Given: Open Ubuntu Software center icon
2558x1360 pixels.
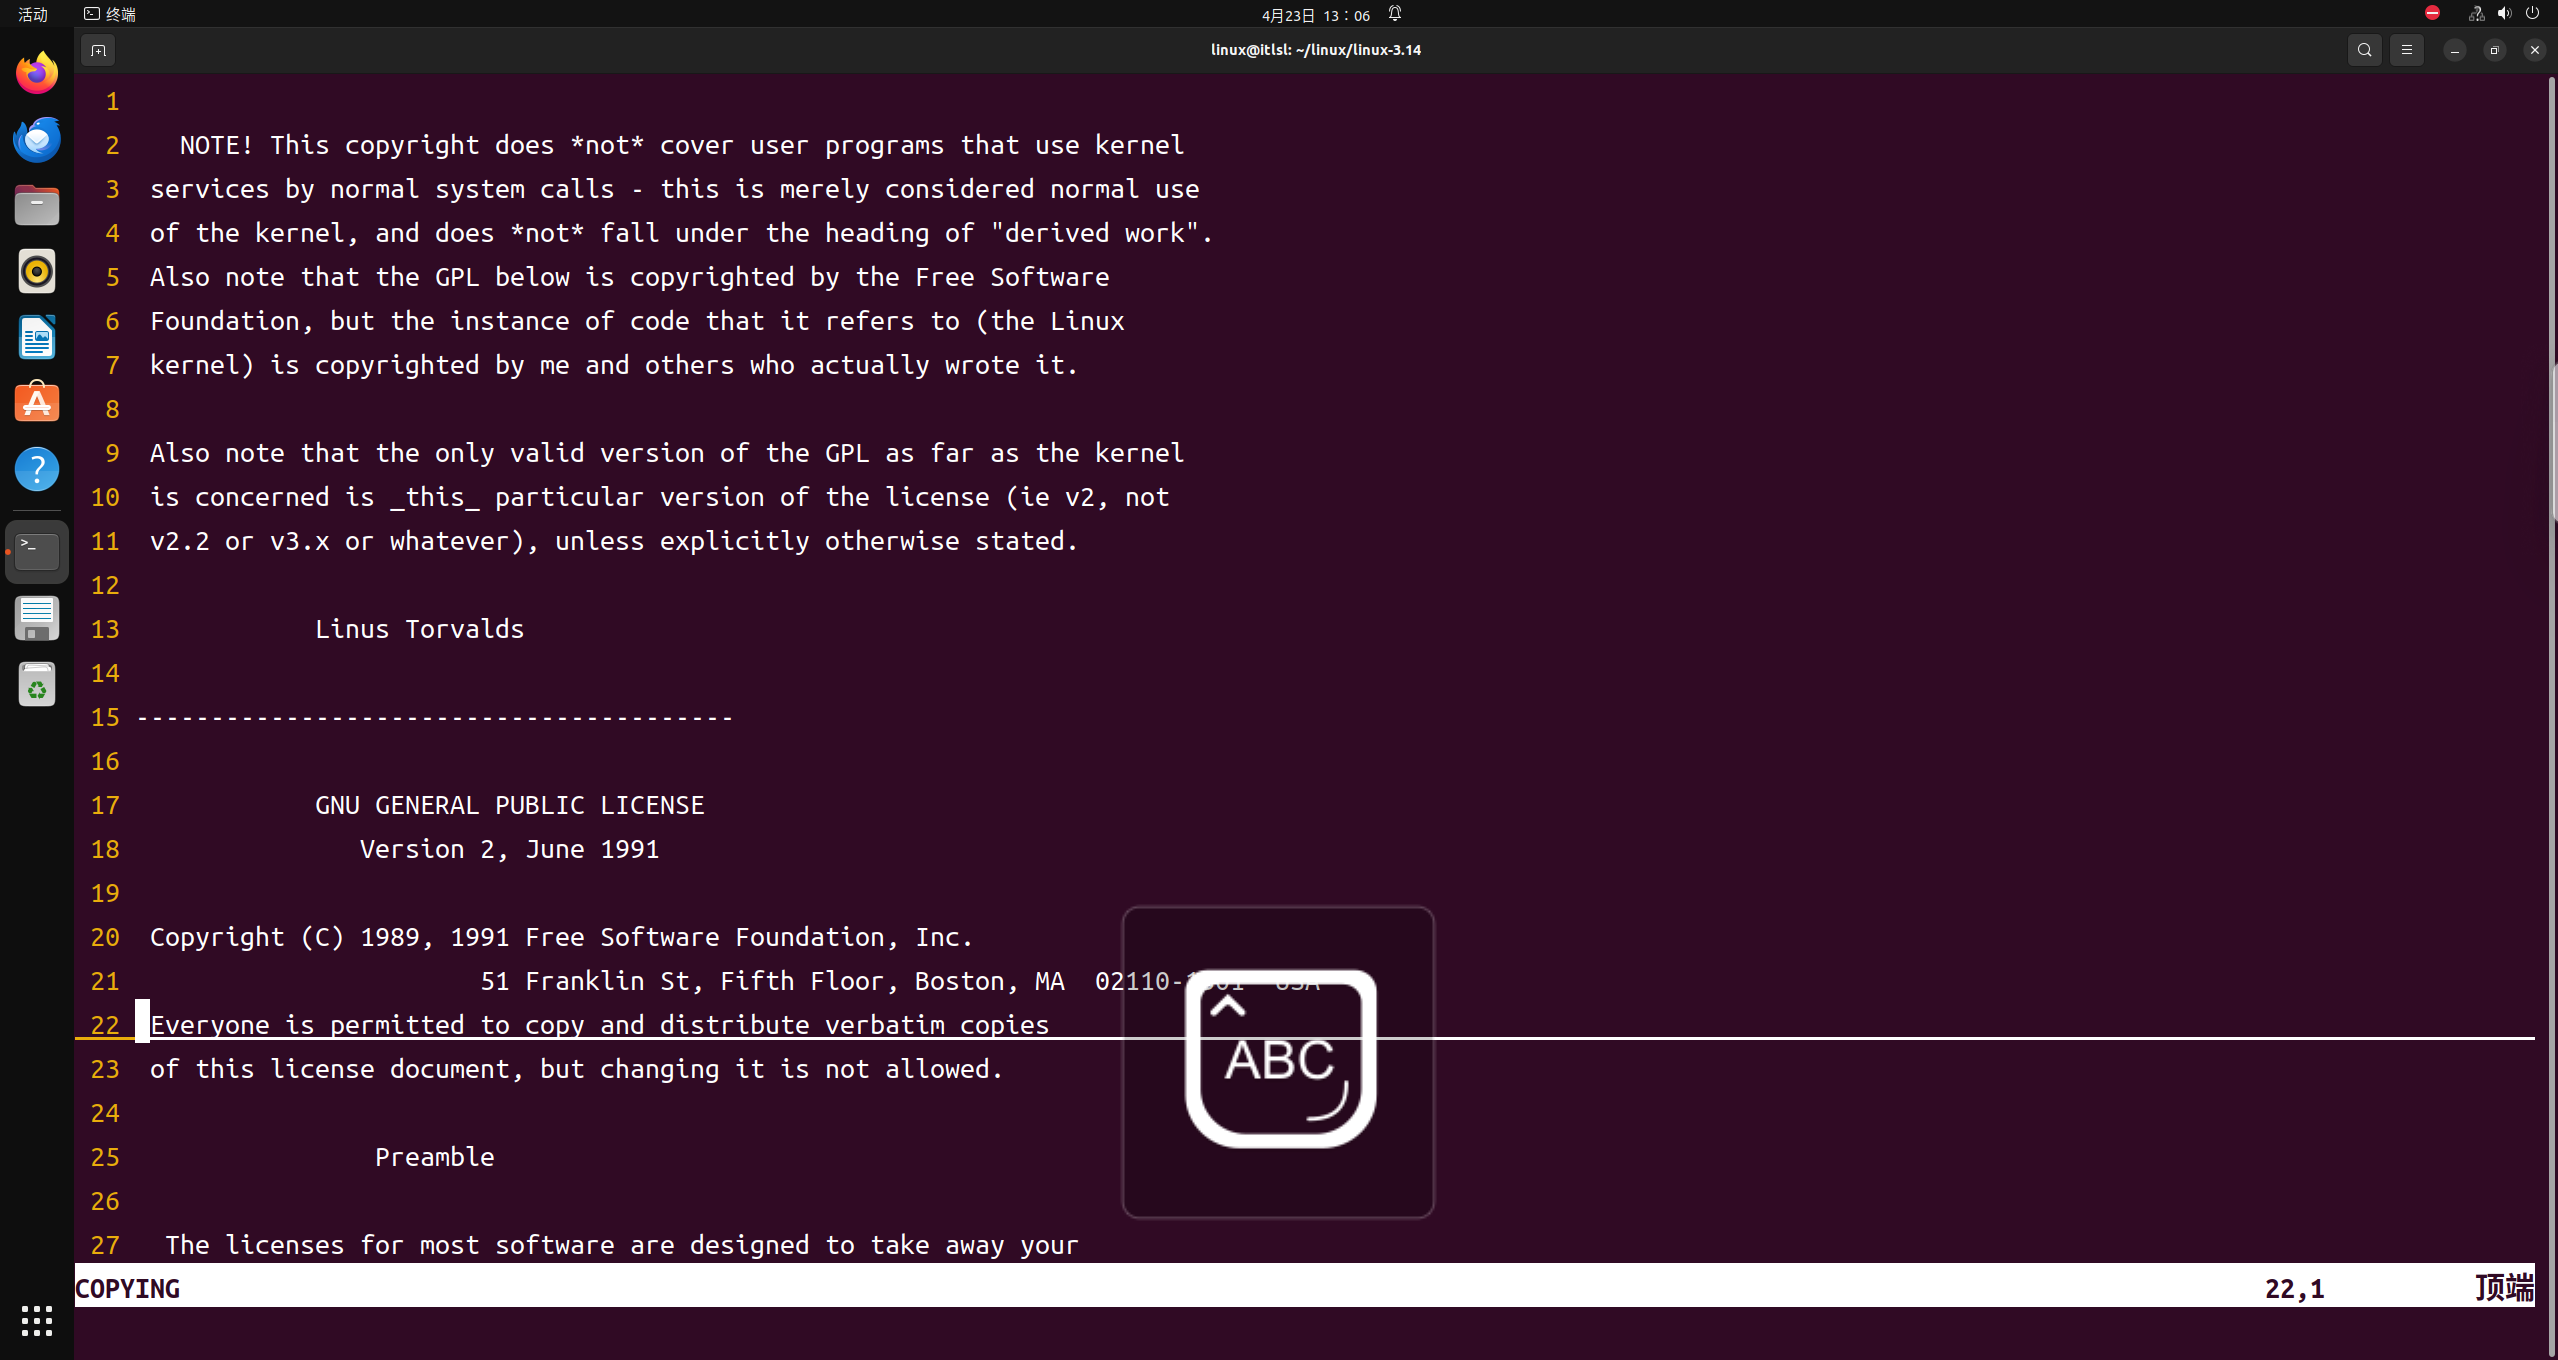Looking at the screenshot, I should (x=37, y=403).
